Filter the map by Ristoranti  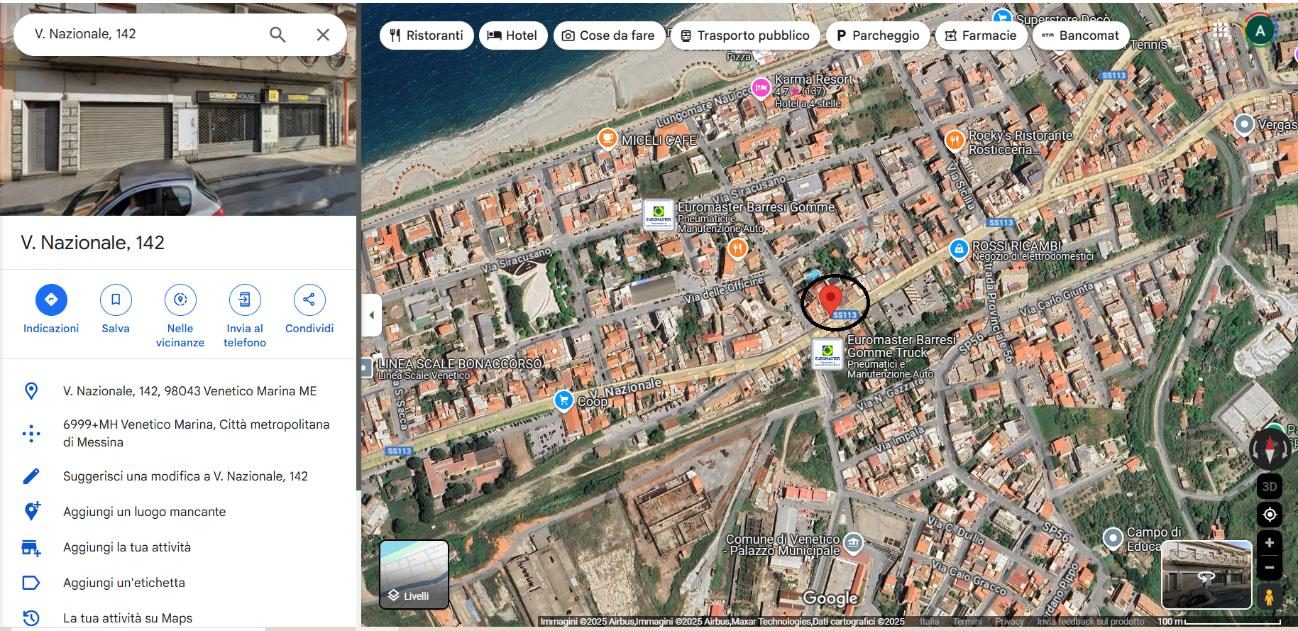(x=426, y=35)
